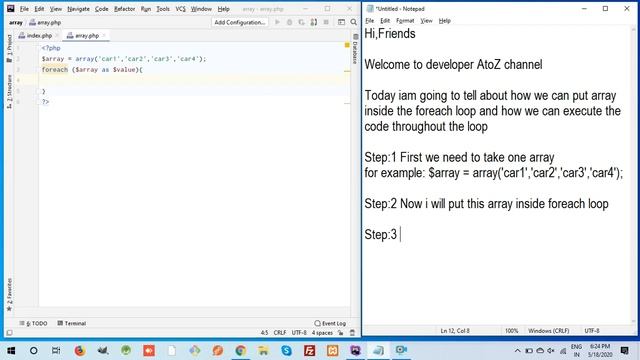The height and width of the screenshot is (360, 640).
Task: Open PhpStorm Tools menu
Action: point(163,9)
